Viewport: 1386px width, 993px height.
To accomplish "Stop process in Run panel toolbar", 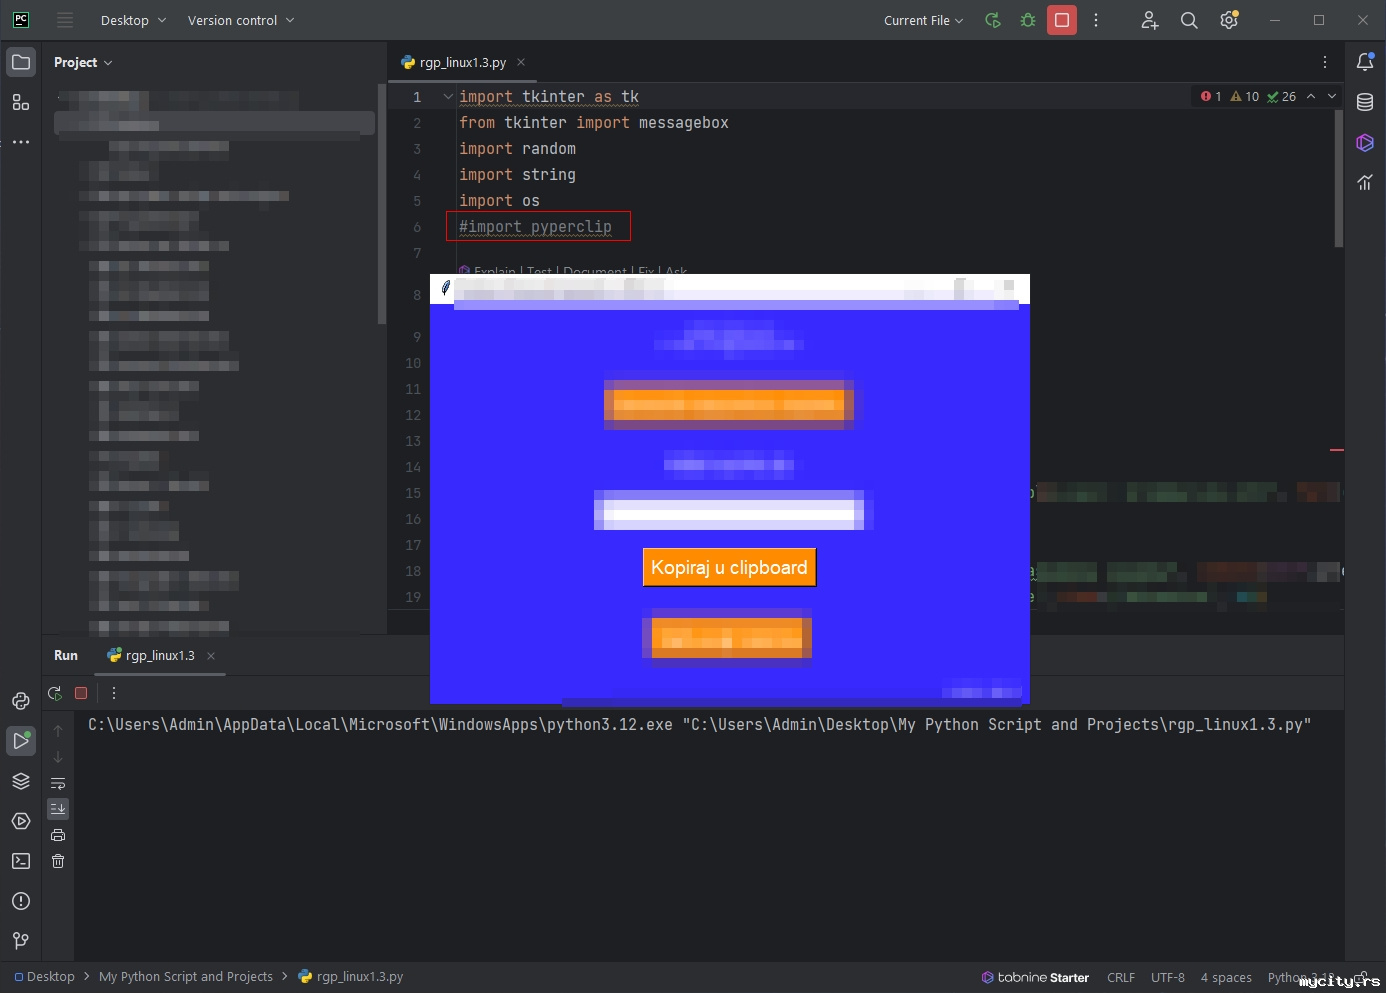I will (x=82, y=693).
